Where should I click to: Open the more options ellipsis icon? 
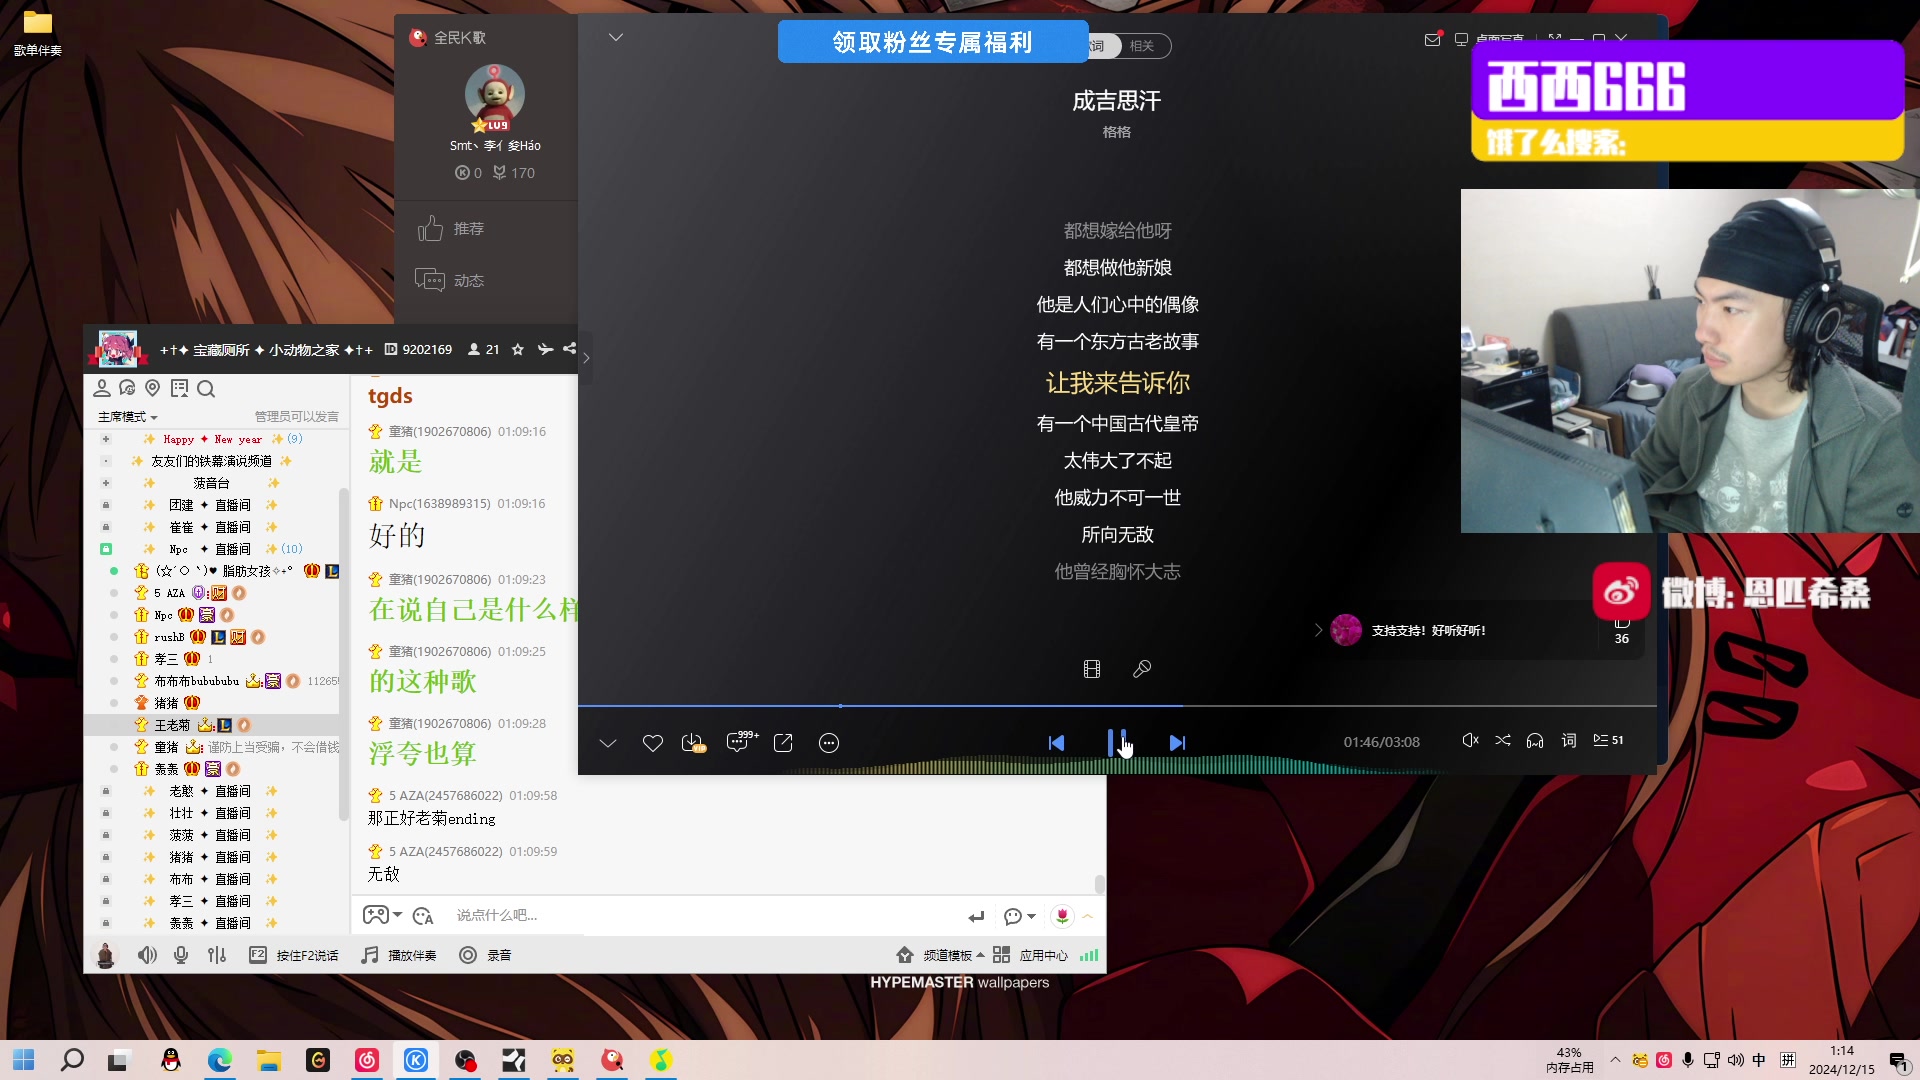click(x=829, y=743)
